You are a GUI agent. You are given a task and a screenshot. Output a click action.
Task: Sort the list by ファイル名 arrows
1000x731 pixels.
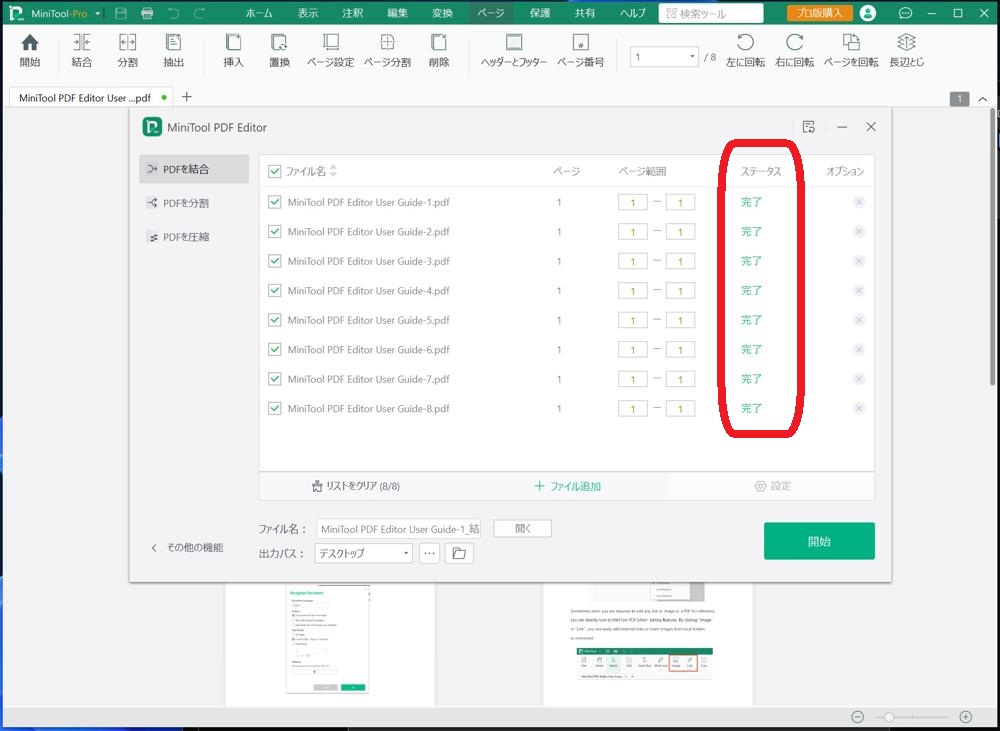(x=333, y=171)
